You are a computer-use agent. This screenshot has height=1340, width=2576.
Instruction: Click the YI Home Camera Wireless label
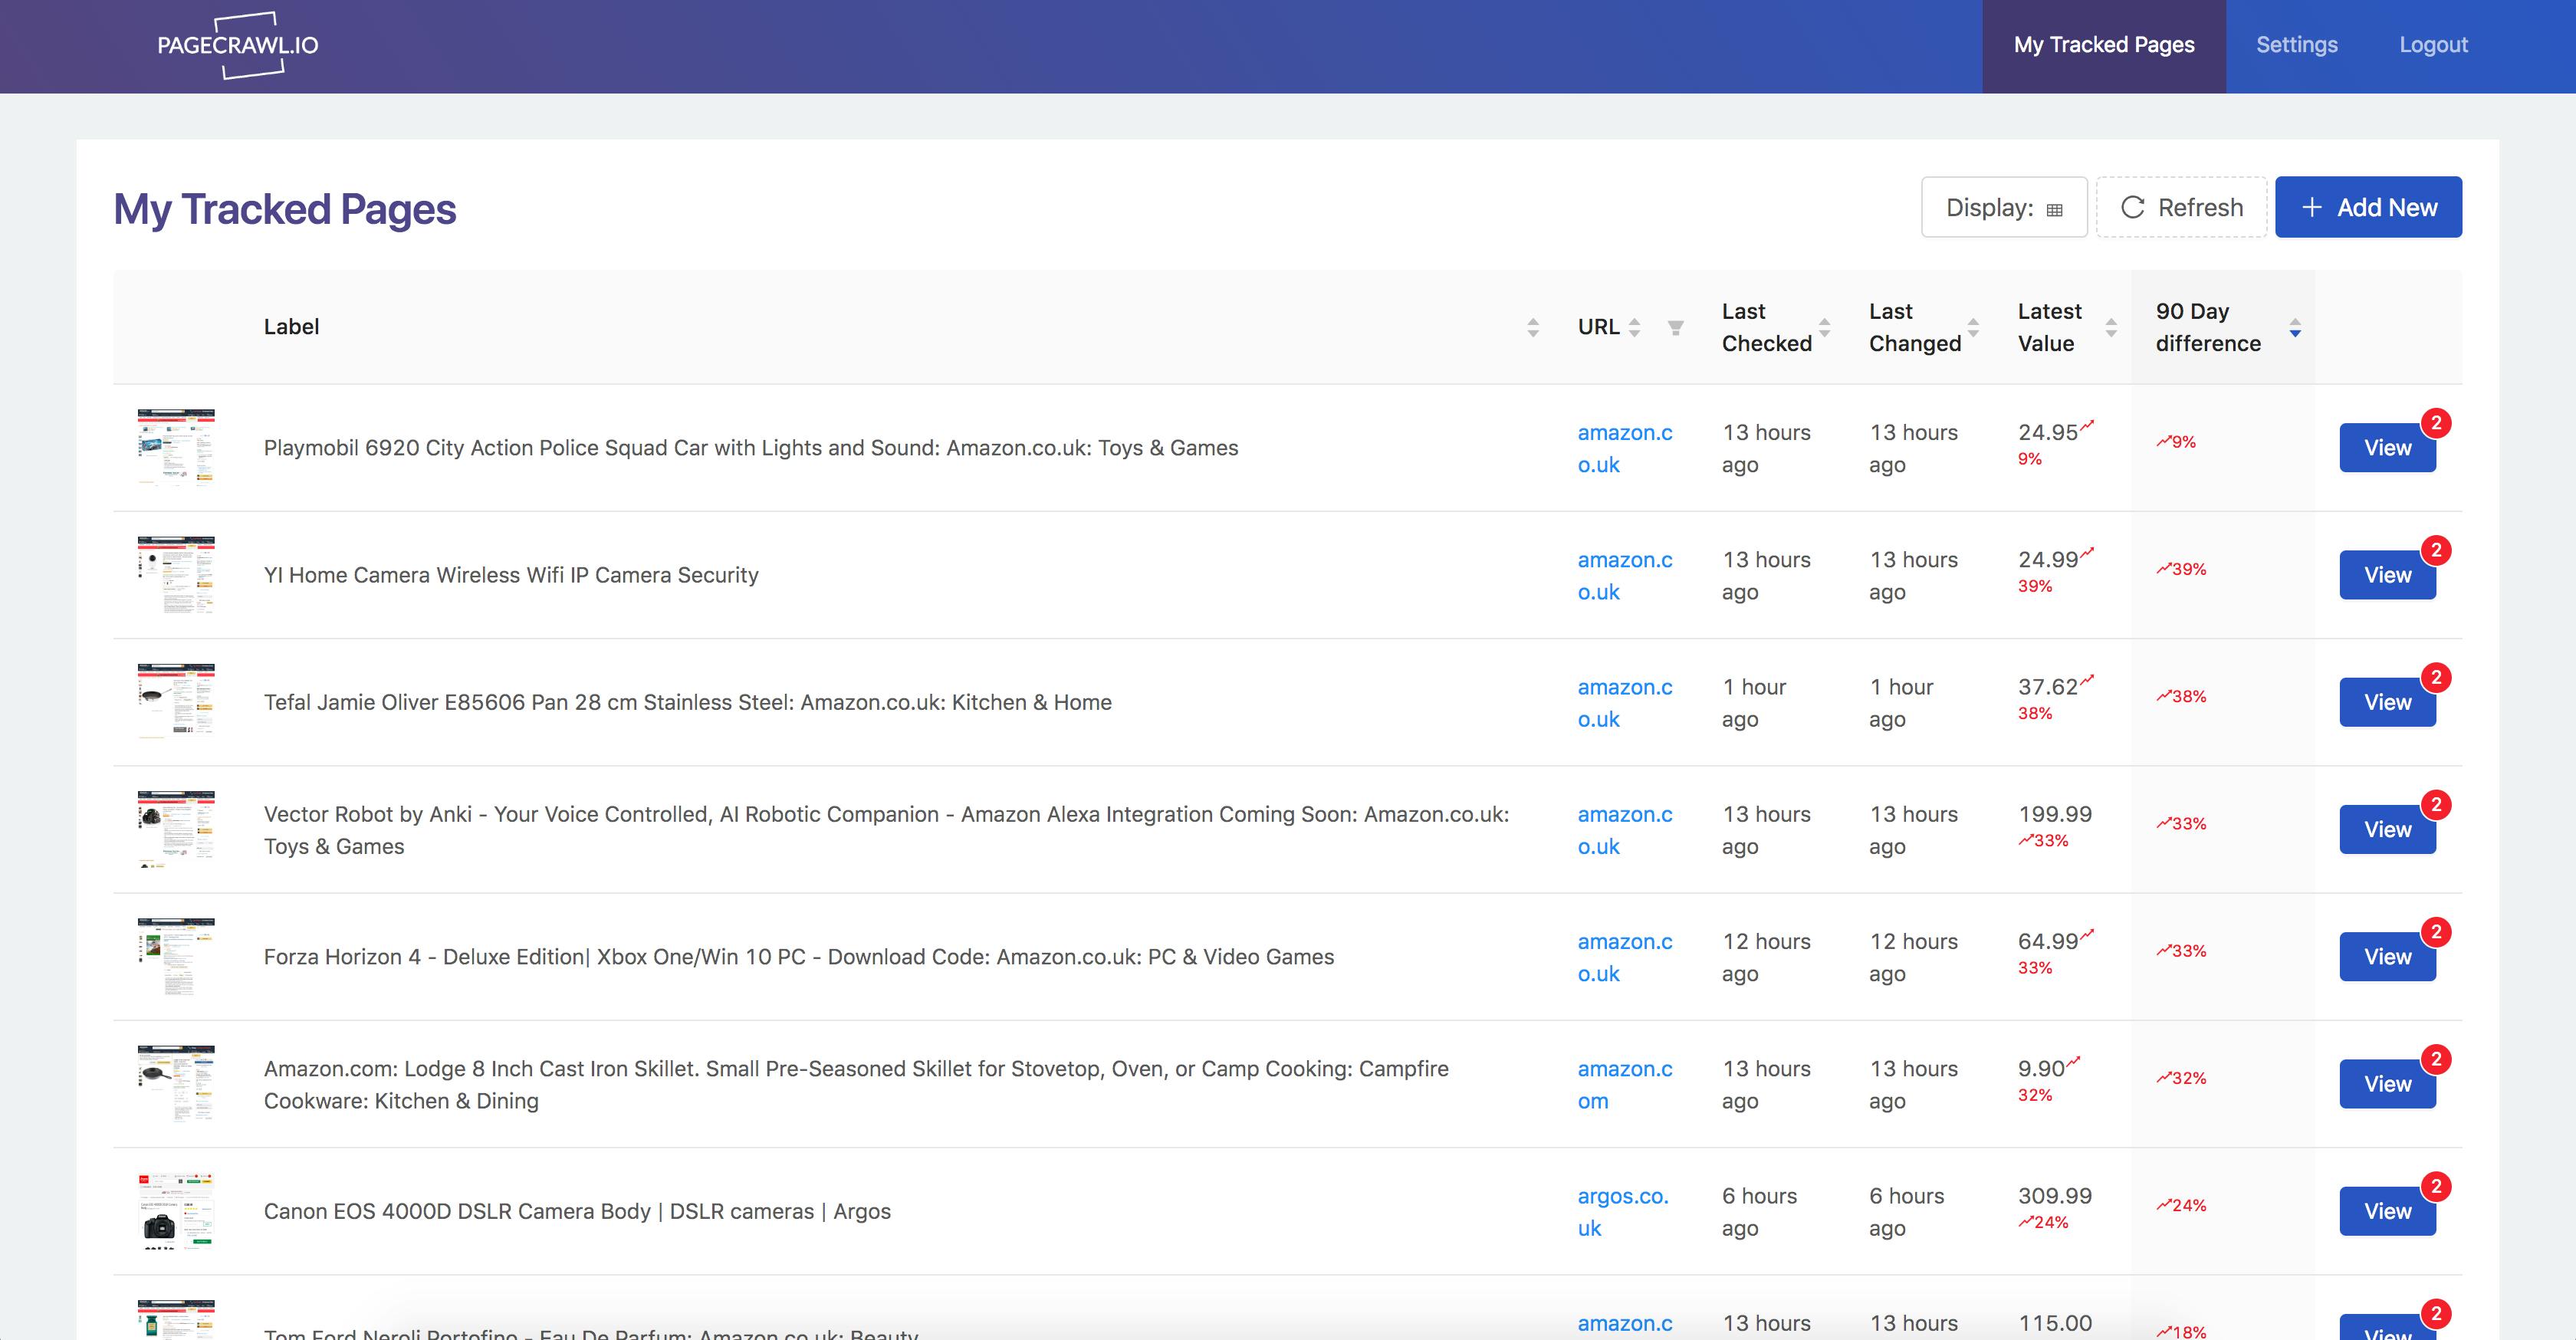(511, 575)
